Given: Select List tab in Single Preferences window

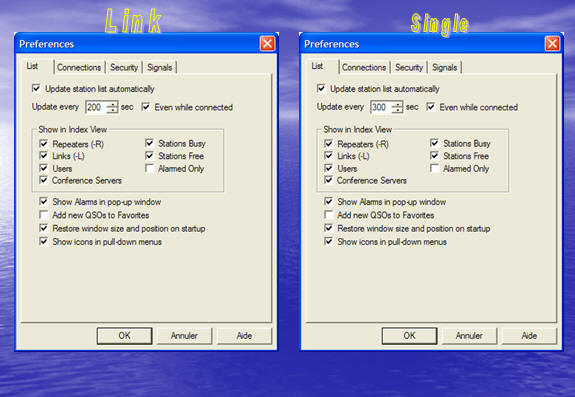Looking at the screenshot, I should 317,66.
